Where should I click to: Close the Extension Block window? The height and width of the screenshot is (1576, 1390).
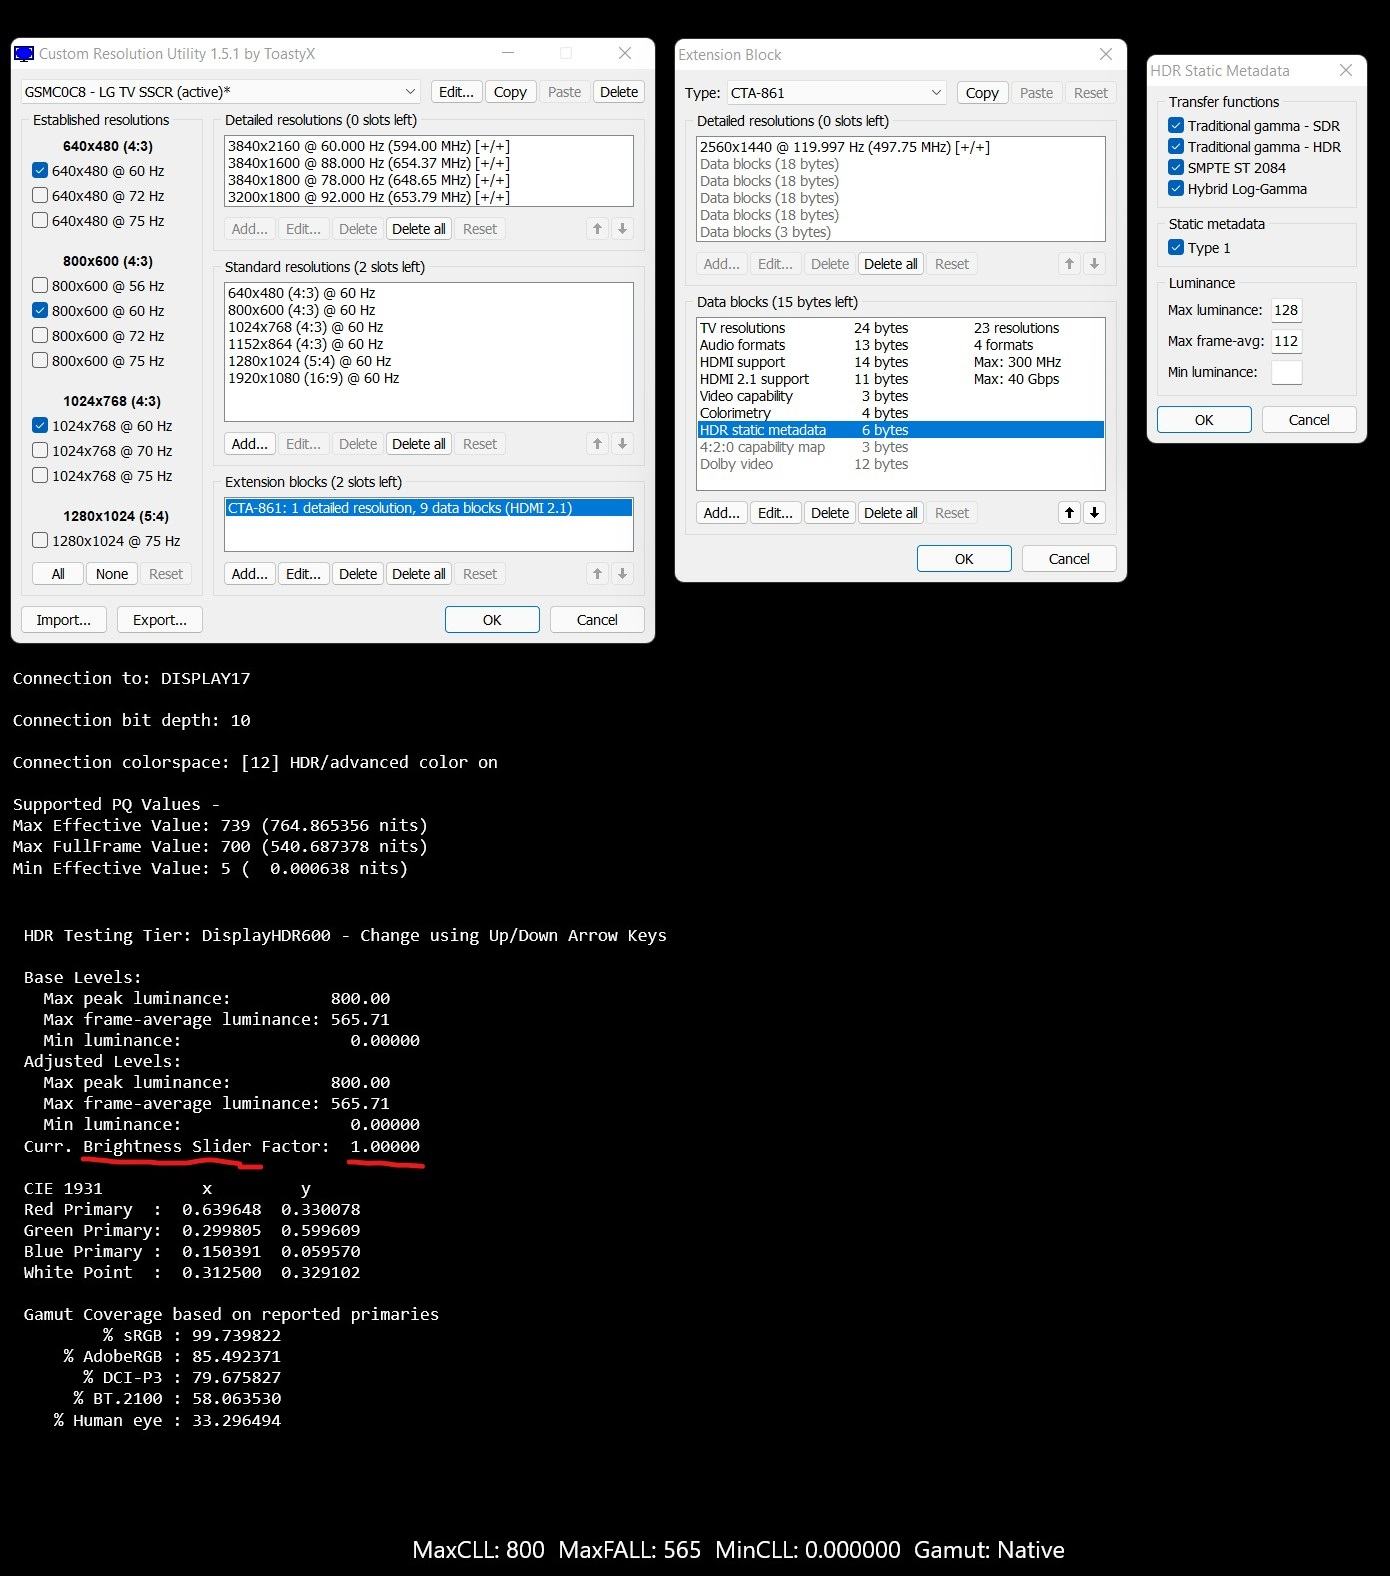tap(1105, 54)
